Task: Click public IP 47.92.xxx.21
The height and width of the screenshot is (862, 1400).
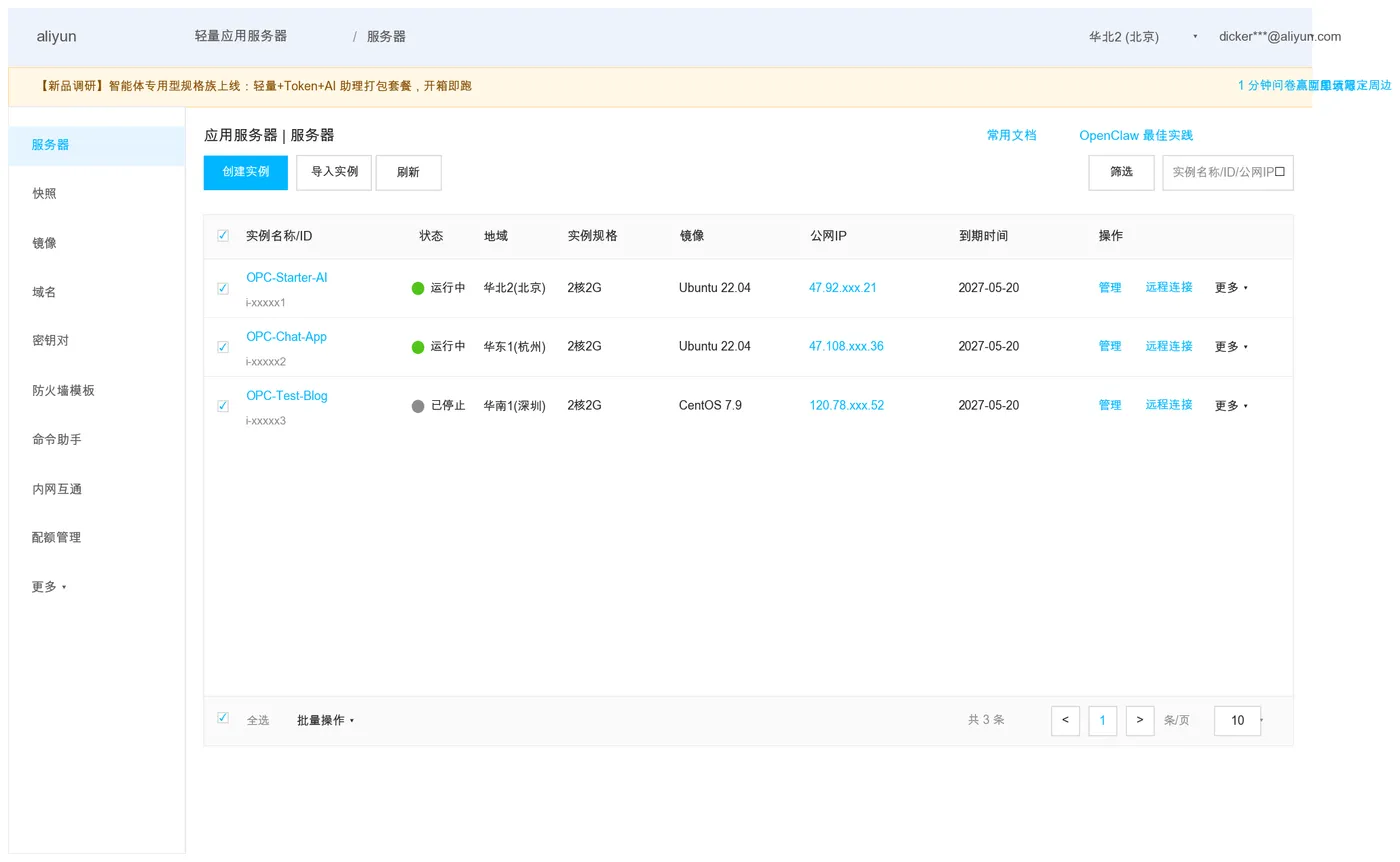Action: coord(843,288)
